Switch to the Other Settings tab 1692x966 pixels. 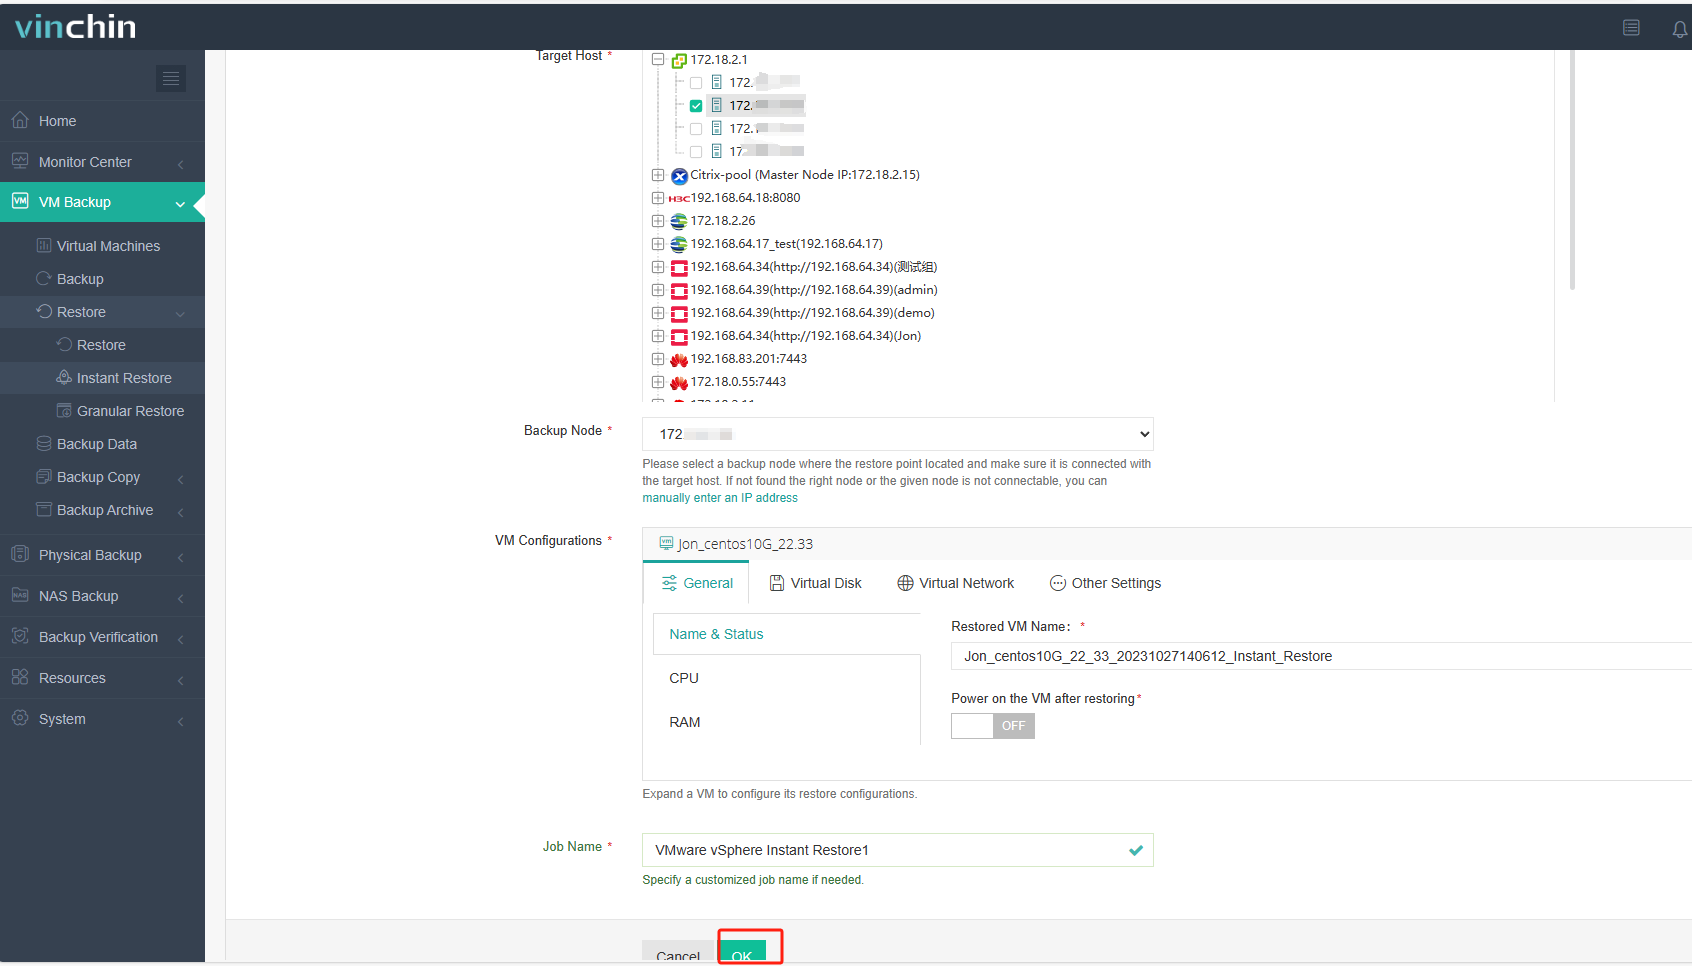click(1105, 583)
